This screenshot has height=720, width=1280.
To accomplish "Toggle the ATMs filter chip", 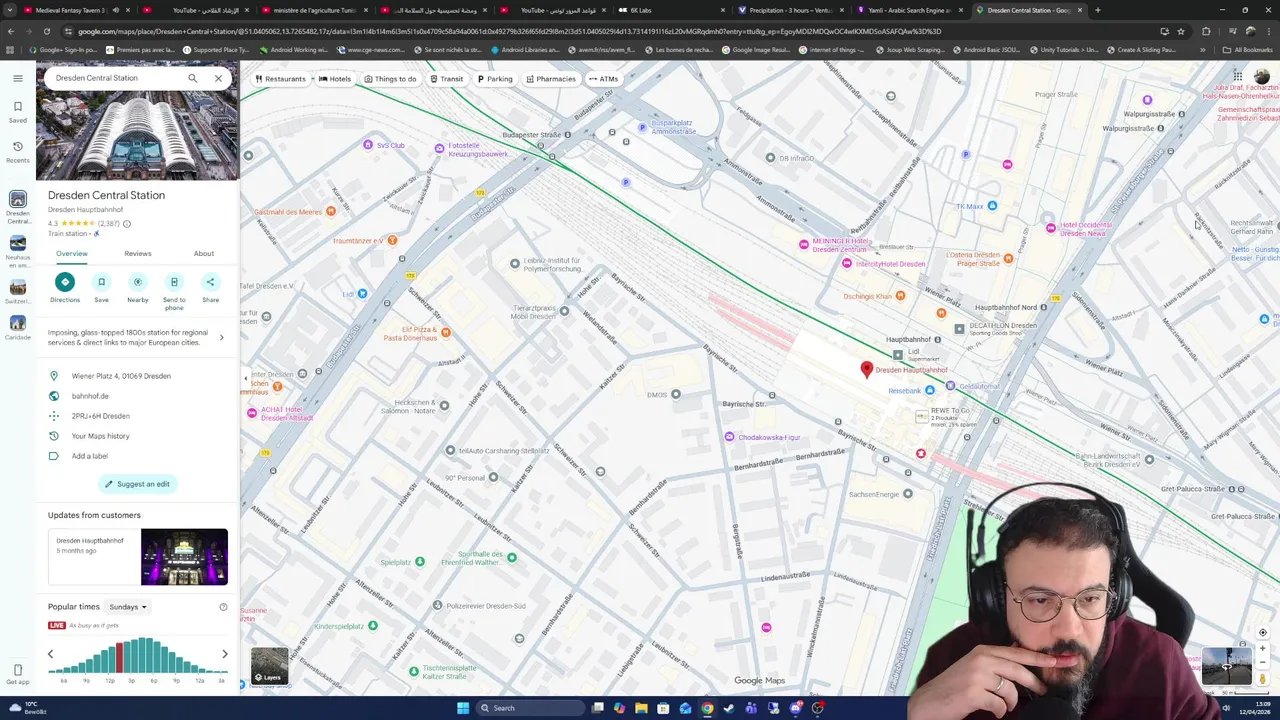I will click(603, 79).
